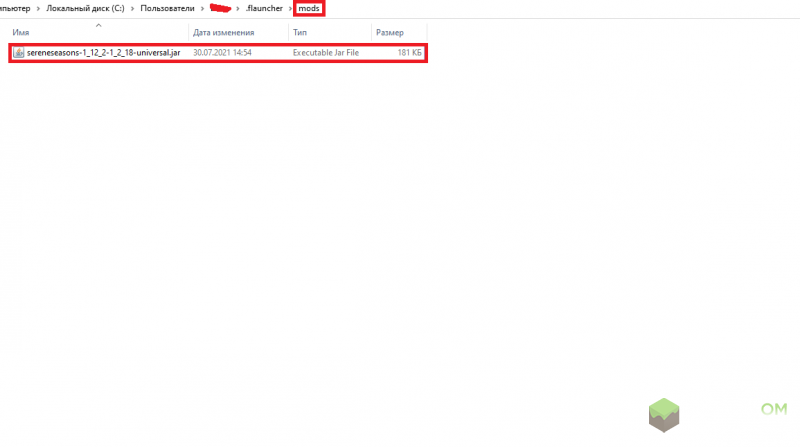Select the sereneseasons-1_12_2-1_2_18-universal.jar file name
The width and height of the screenshot is (800, 447).
pyautogui.click(x=103, y=52)
